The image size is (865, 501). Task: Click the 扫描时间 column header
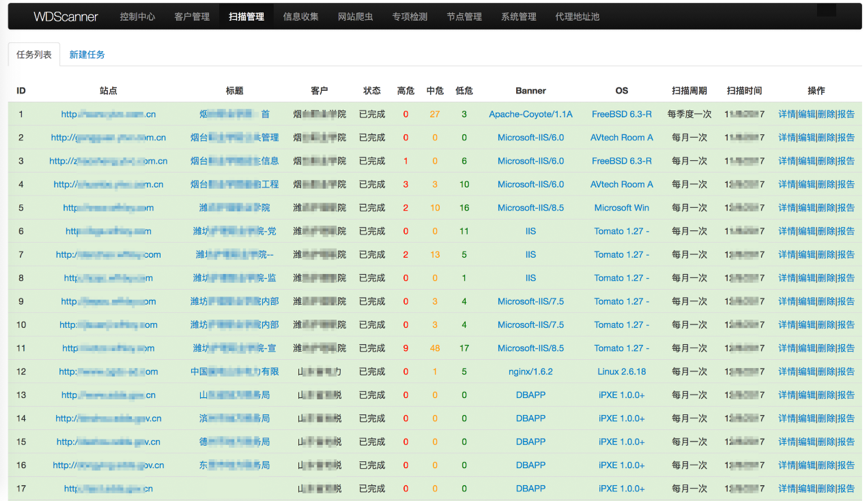click(744, 90)
